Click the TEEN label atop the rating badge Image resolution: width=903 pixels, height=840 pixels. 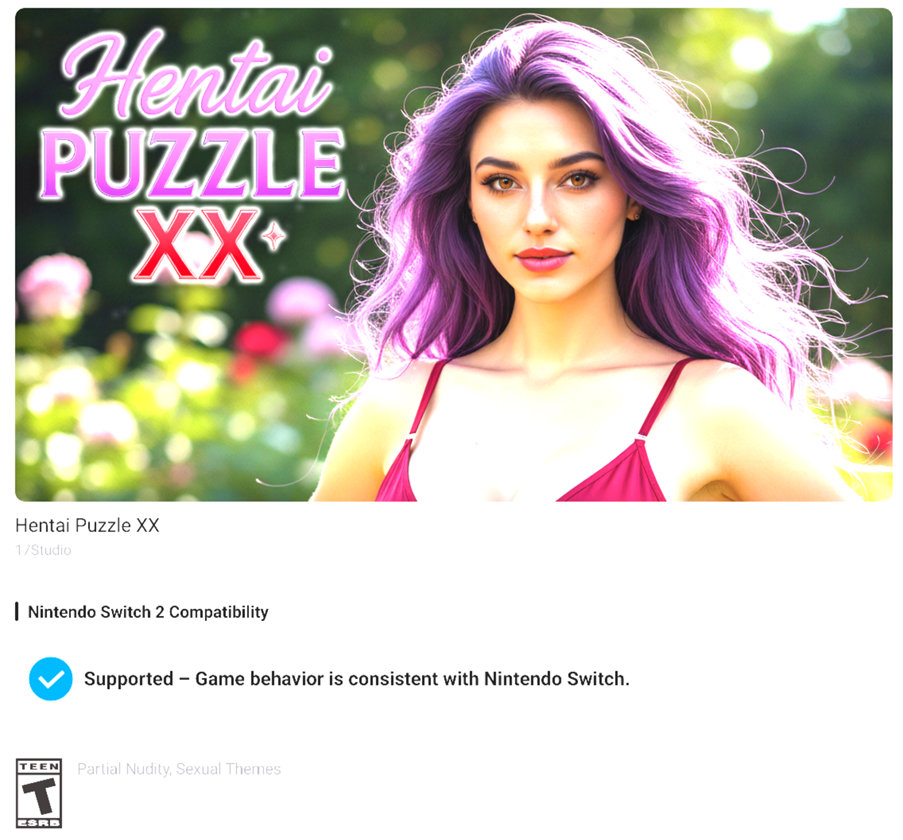39,766
